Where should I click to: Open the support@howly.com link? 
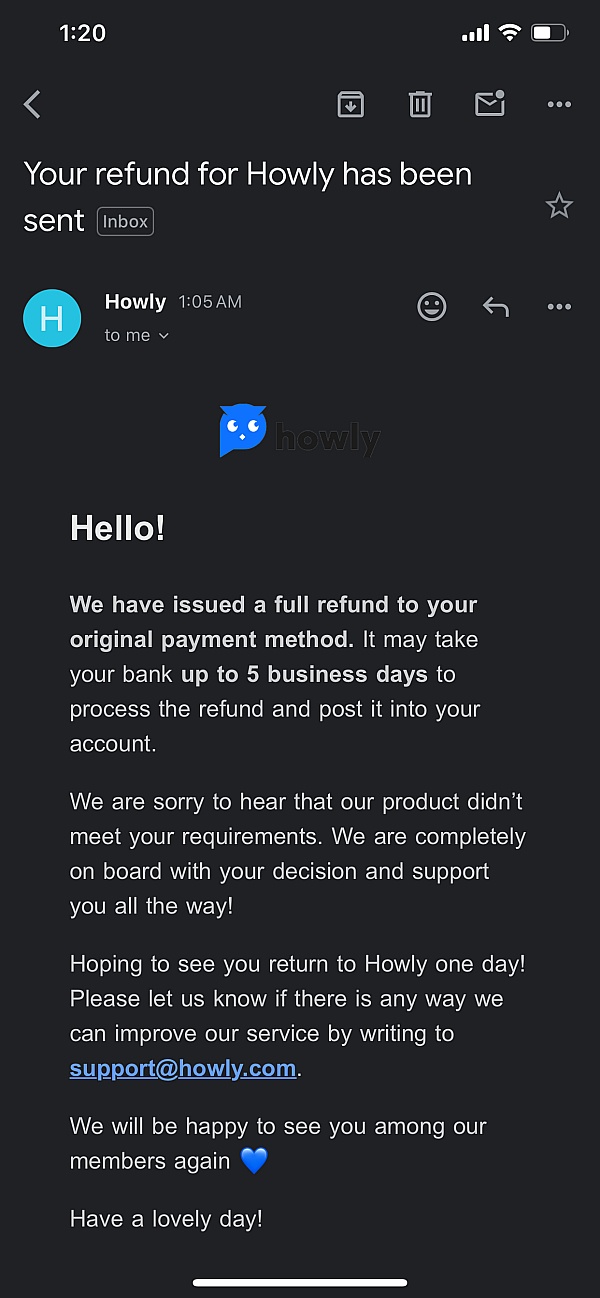[x=183, y=1068]
